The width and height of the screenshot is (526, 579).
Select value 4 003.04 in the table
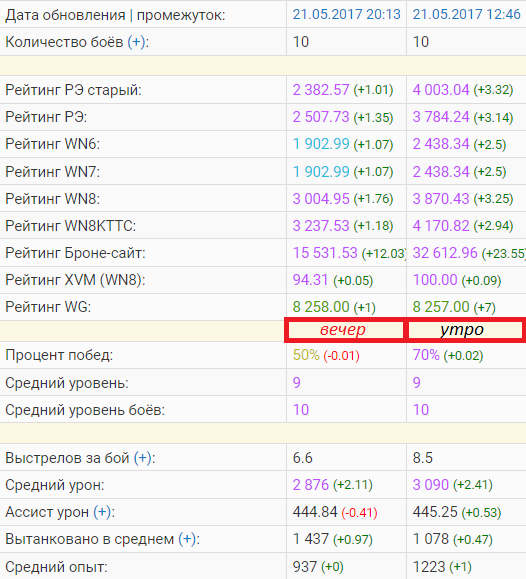[441, 90]
